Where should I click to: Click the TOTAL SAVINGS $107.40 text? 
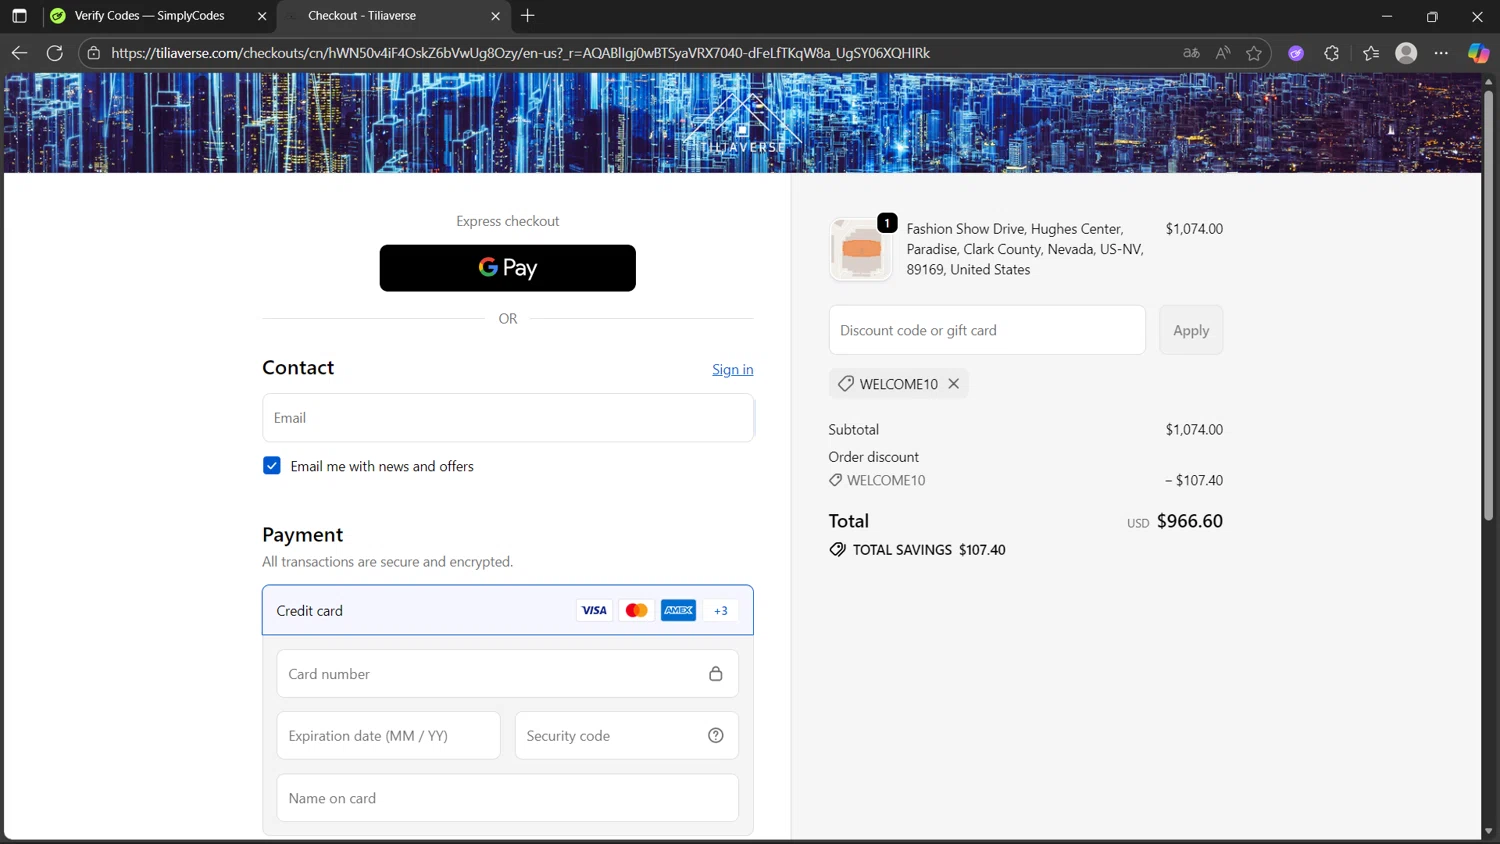click(929, 550)
